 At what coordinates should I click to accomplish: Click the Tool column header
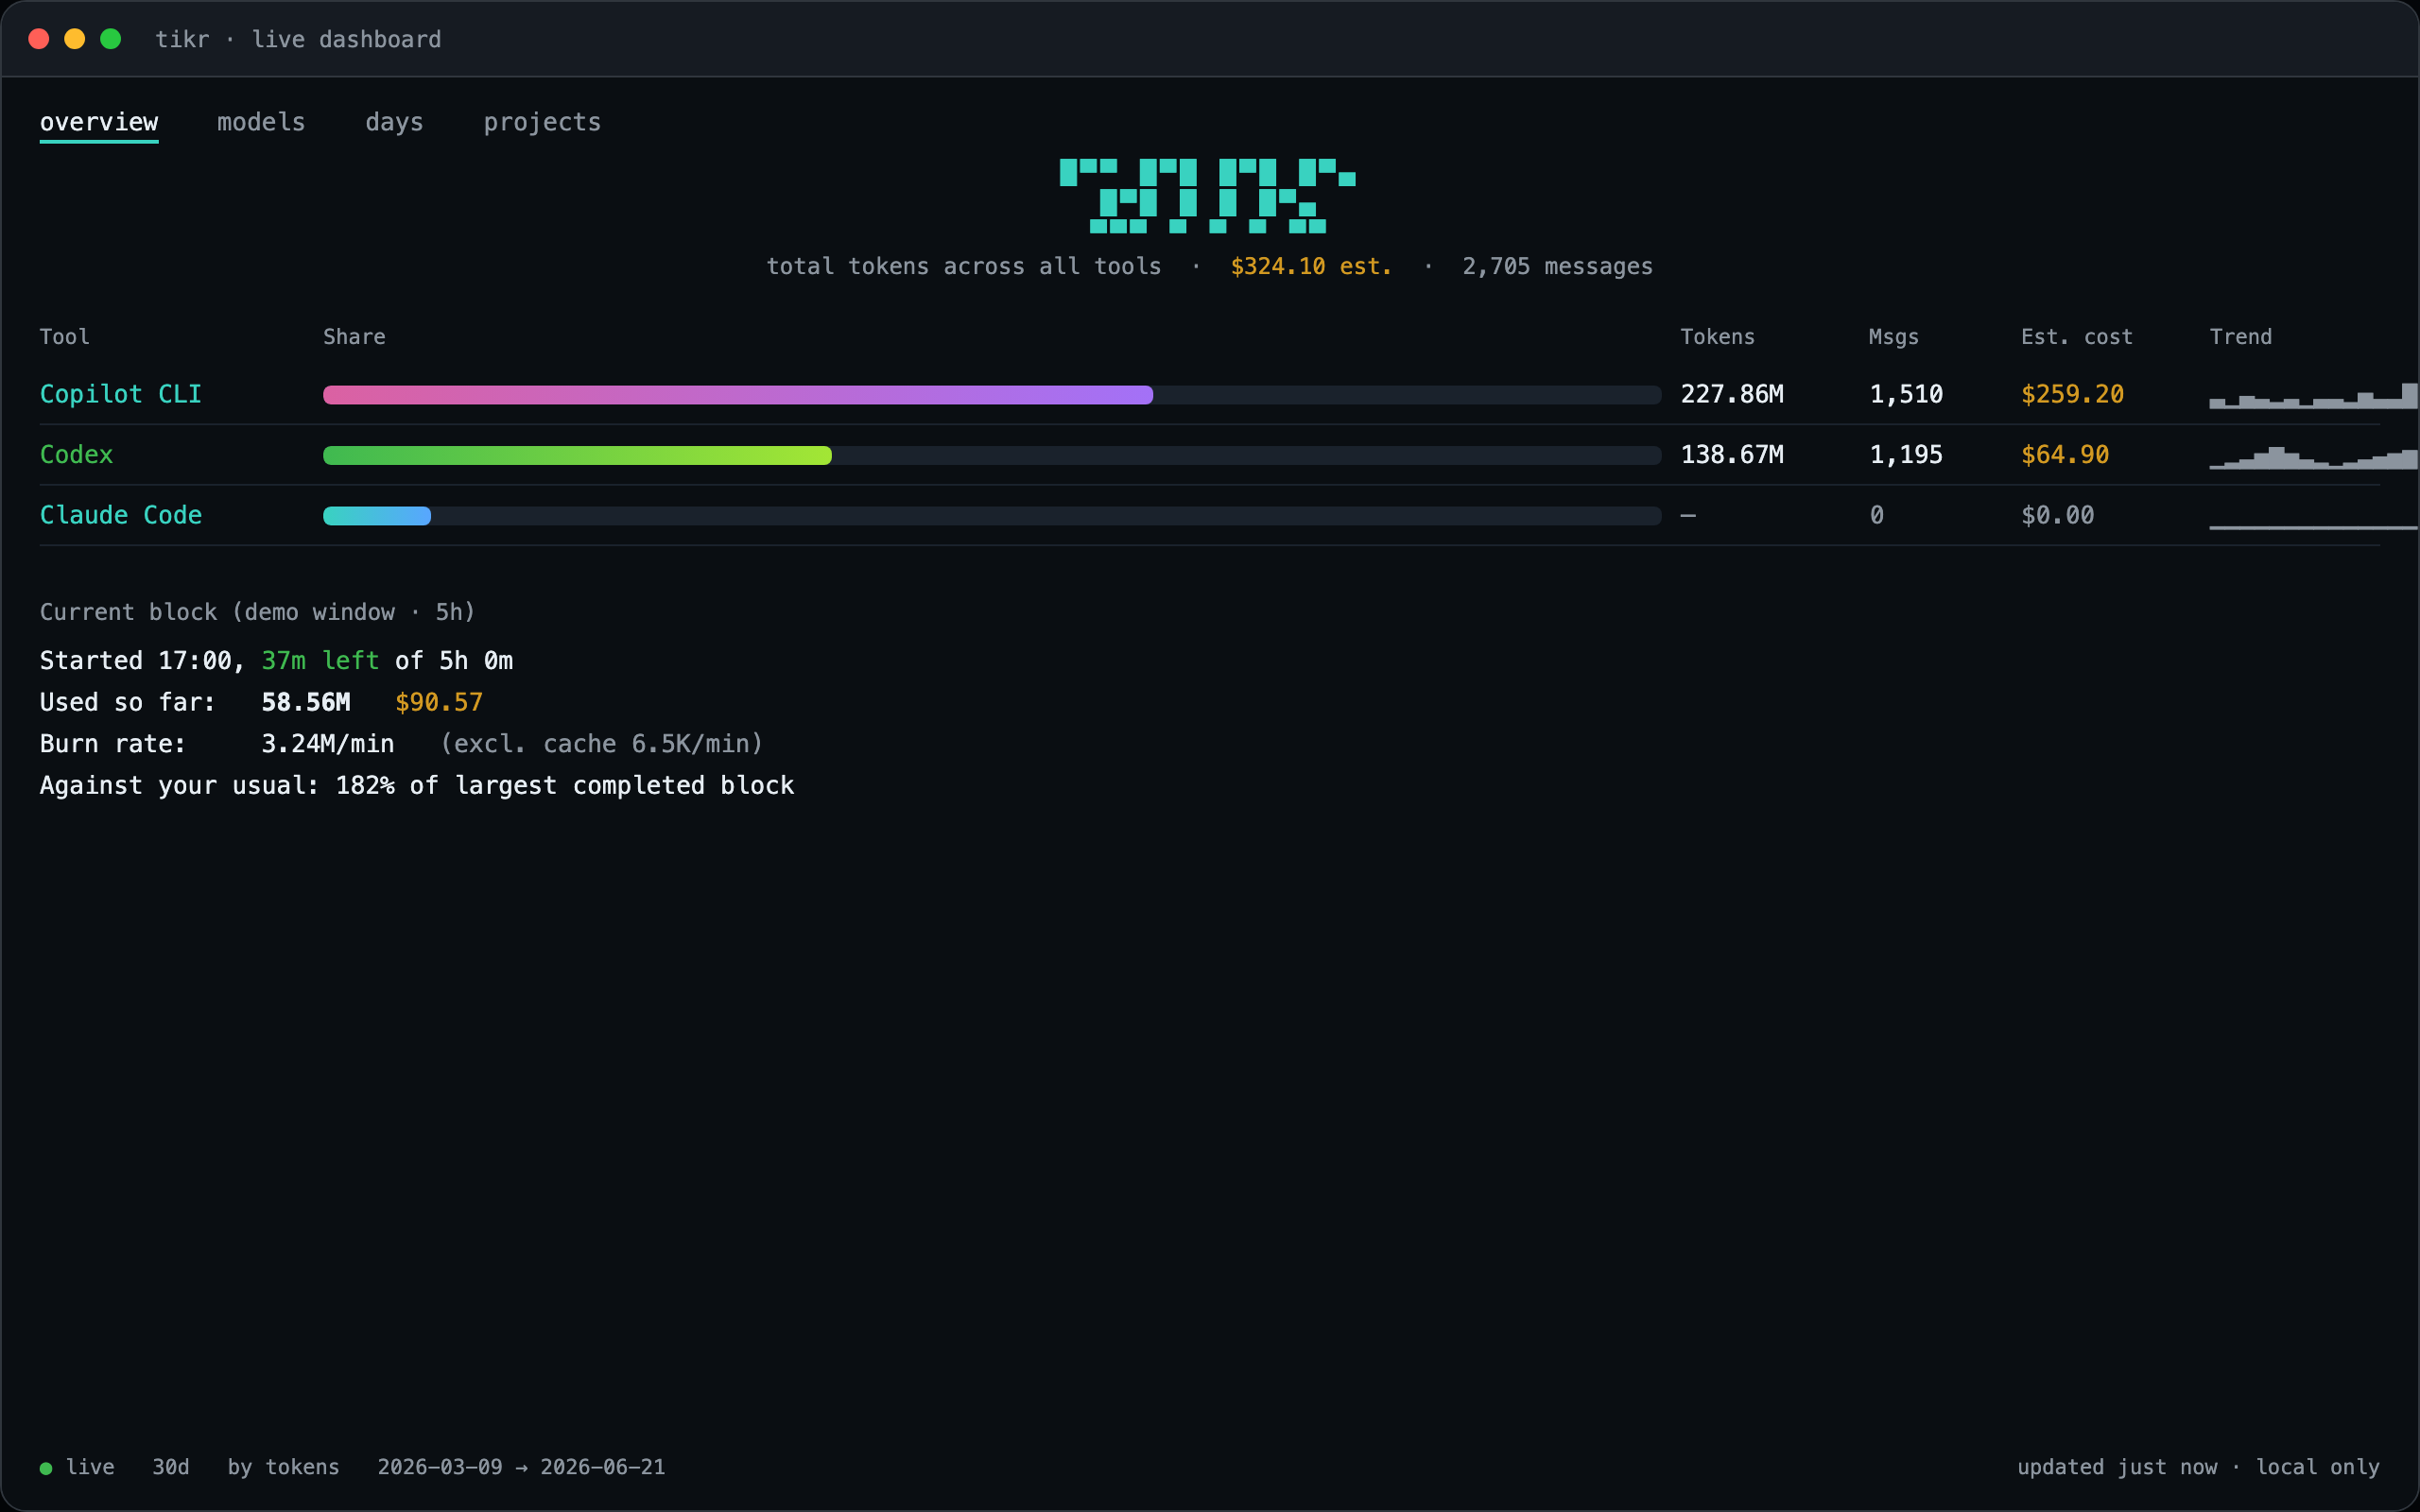click(65, 337)
